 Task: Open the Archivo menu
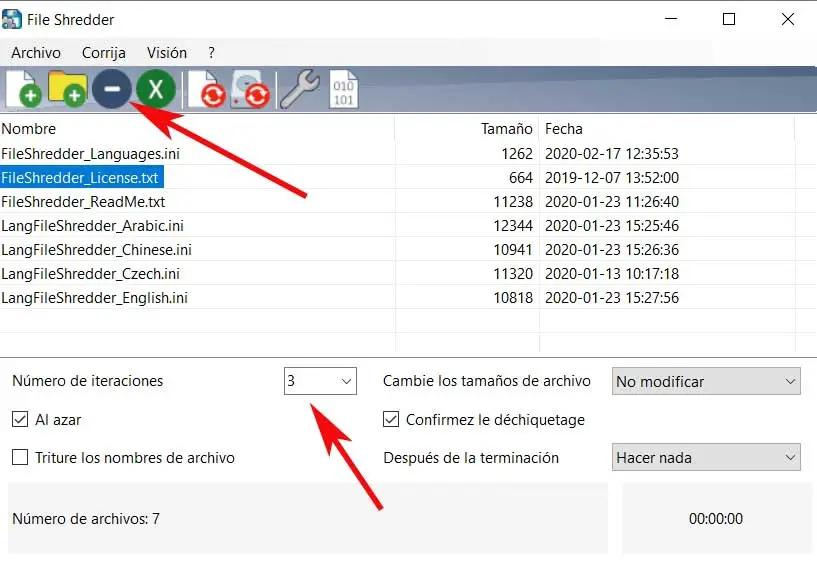coord(36,53)
